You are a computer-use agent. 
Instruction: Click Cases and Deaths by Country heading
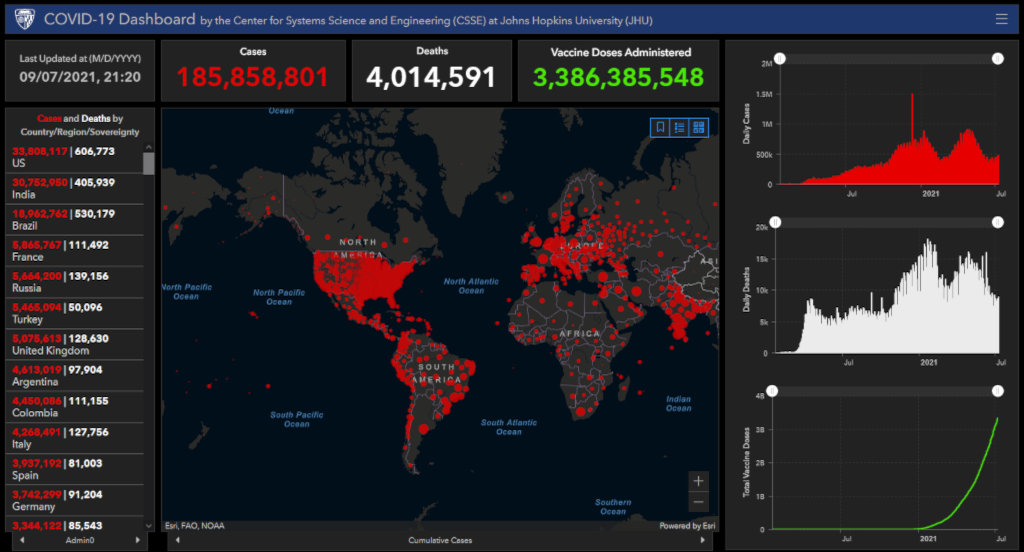click(x=80, y=125)
